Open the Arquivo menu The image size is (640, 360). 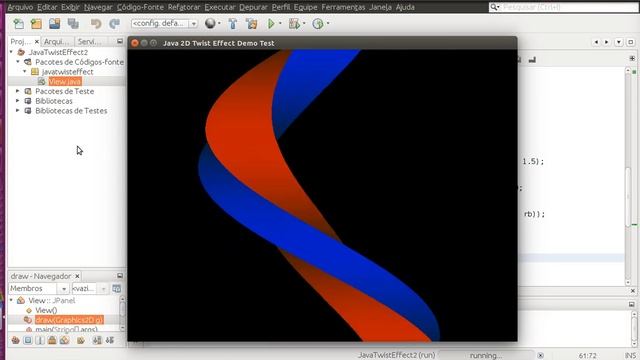click(x=20, y=7)
